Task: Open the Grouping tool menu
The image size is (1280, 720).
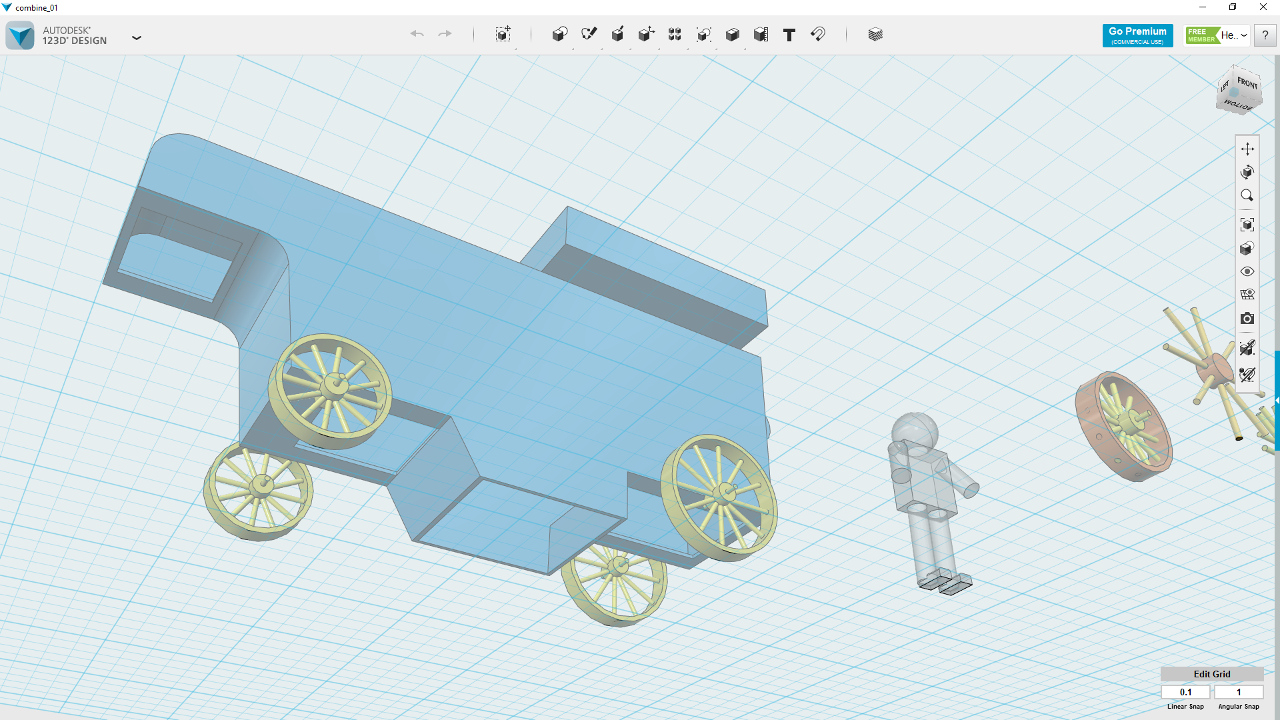Action: (x=704, y=34)
